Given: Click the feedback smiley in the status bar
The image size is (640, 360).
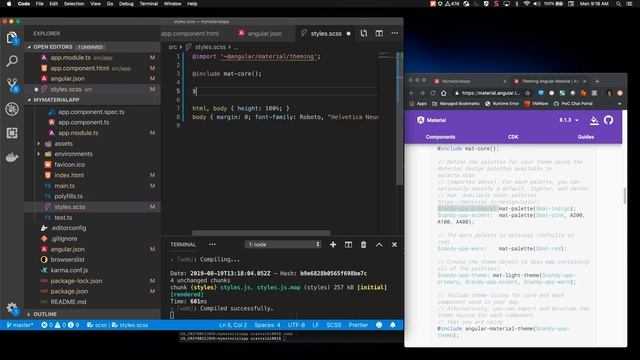Looking at the screenshot, I should pyautogui.click(x=379, y=325).
